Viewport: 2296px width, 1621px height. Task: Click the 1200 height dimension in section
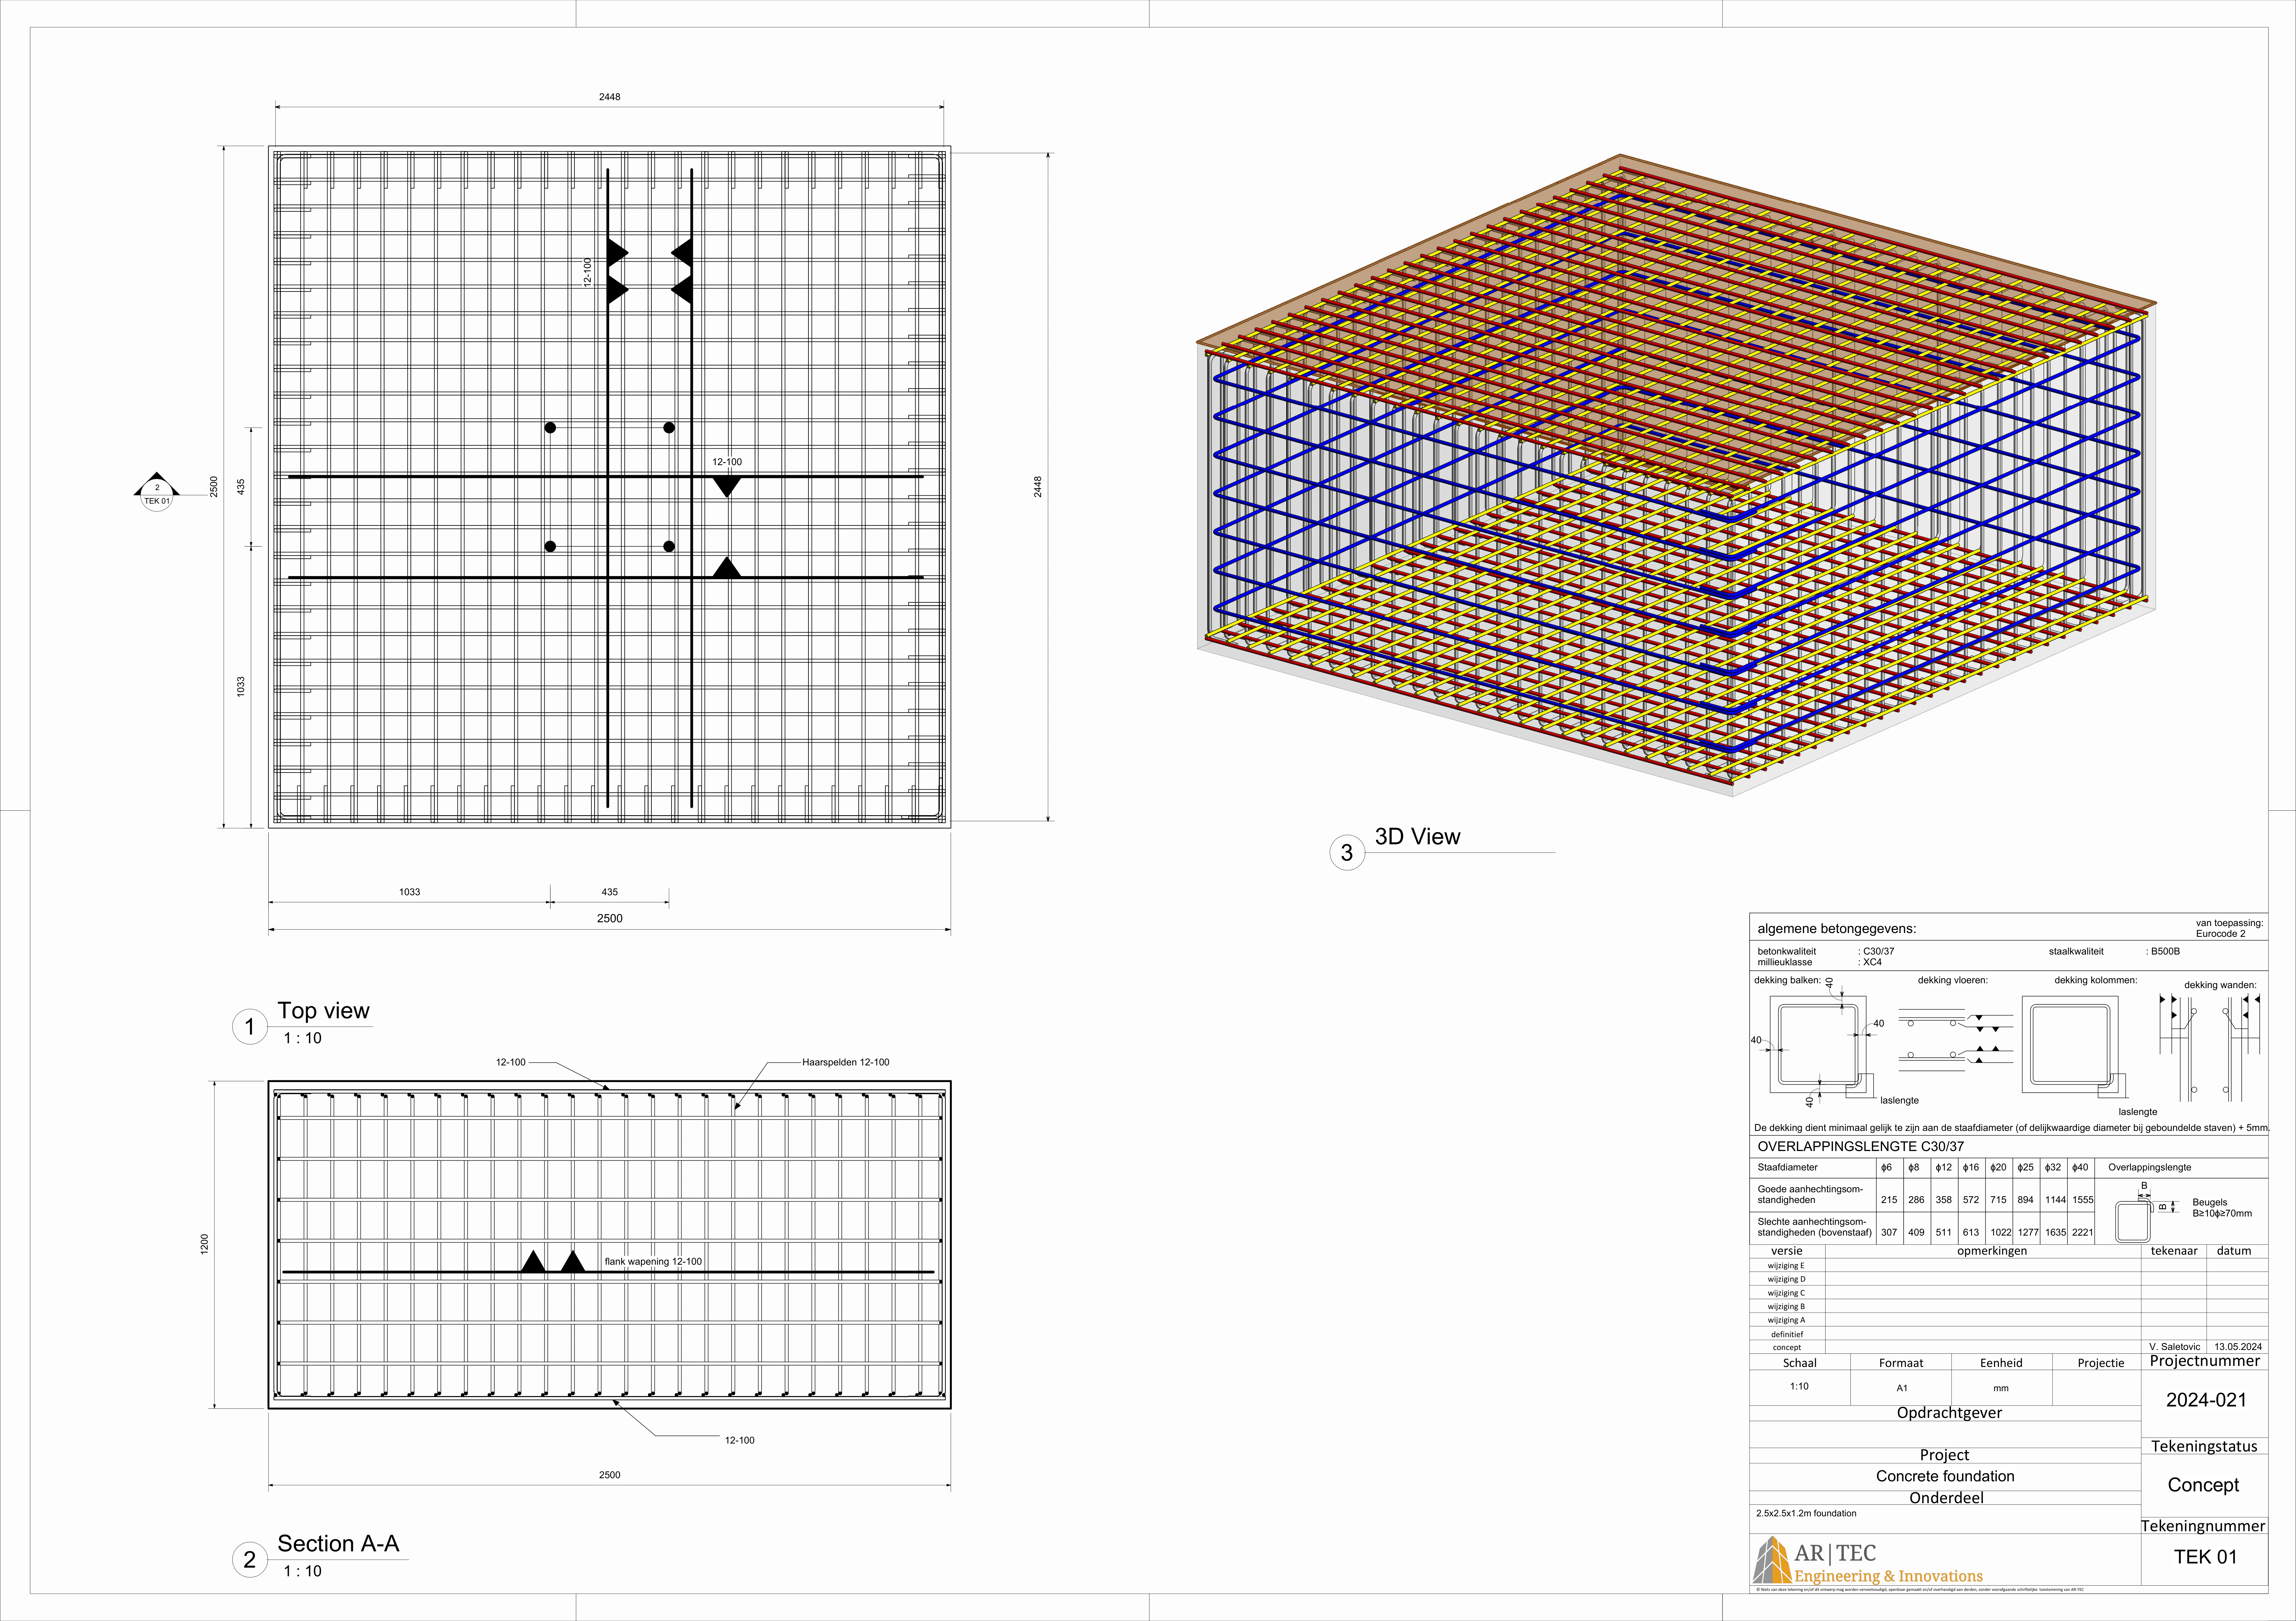pyautogui.click(x=204, y=1244)
